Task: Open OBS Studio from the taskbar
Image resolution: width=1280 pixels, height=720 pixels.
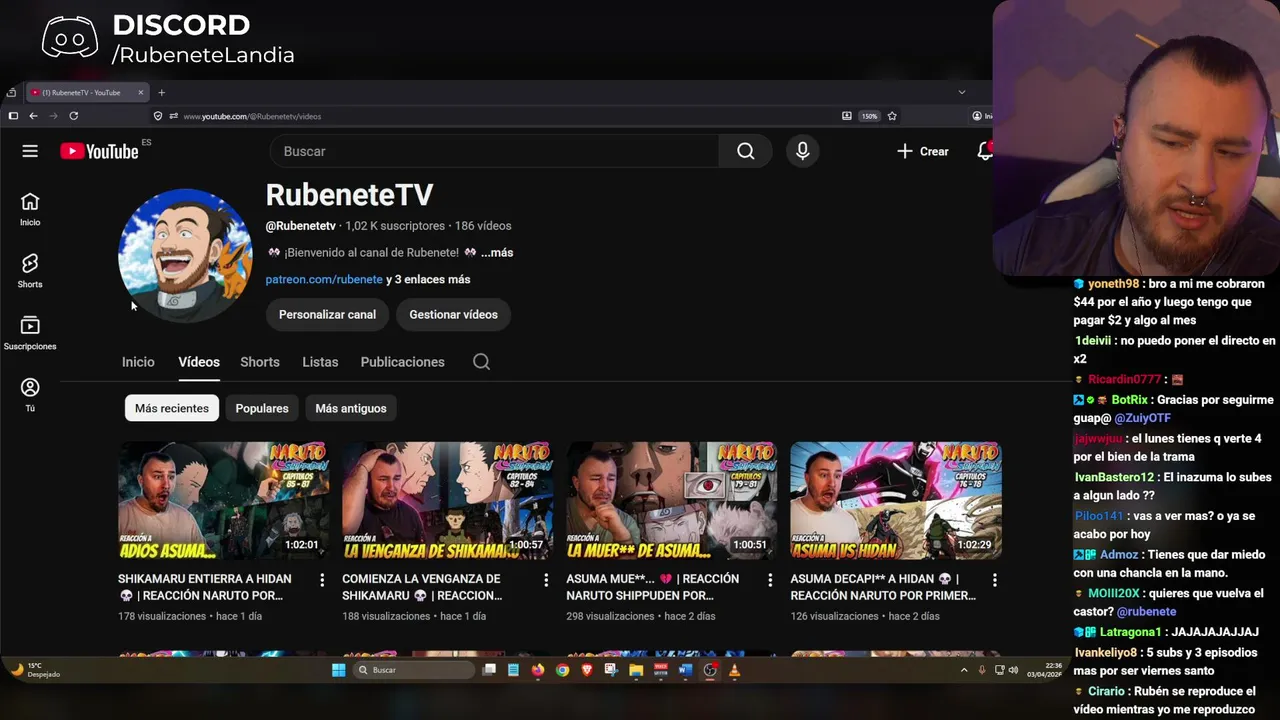Action: [710, 670]
